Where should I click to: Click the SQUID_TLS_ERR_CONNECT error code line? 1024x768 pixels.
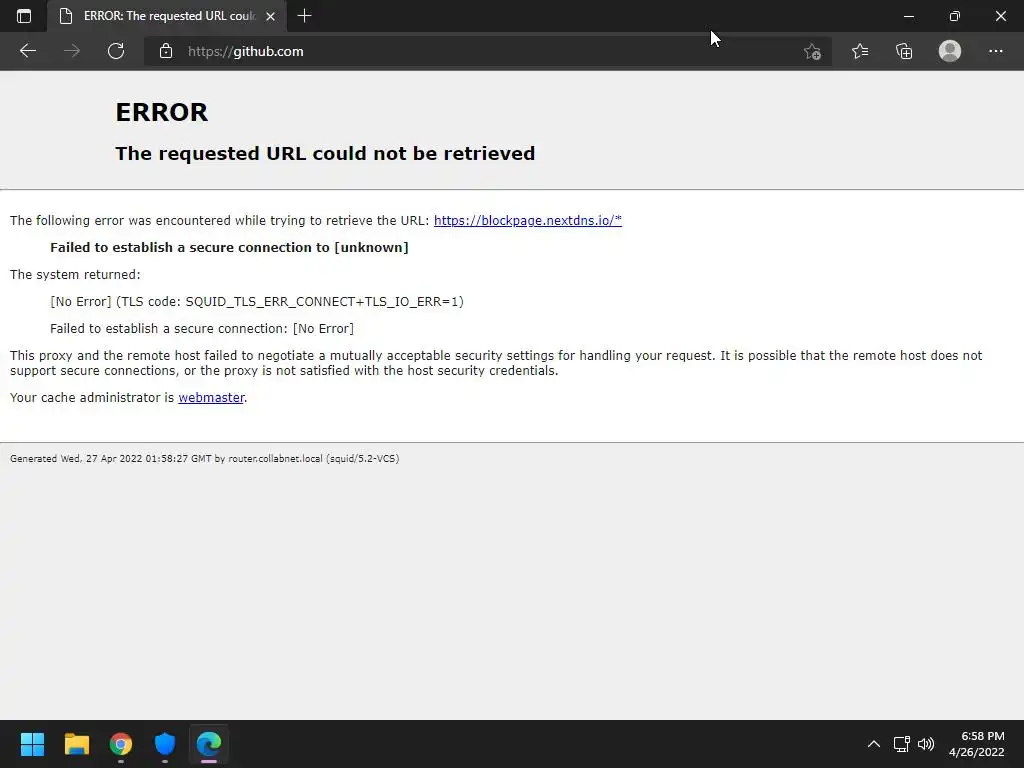click(x=257, y=302)
